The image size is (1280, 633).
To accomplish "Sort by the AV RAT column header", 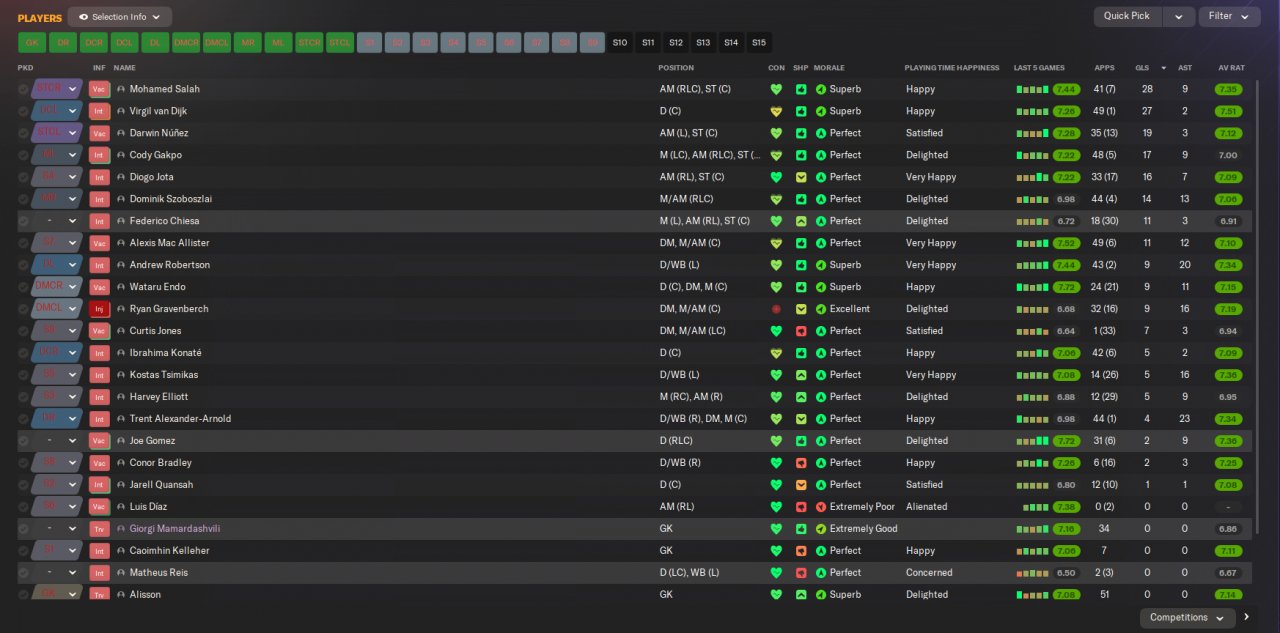I will (x=1231, y=68).
